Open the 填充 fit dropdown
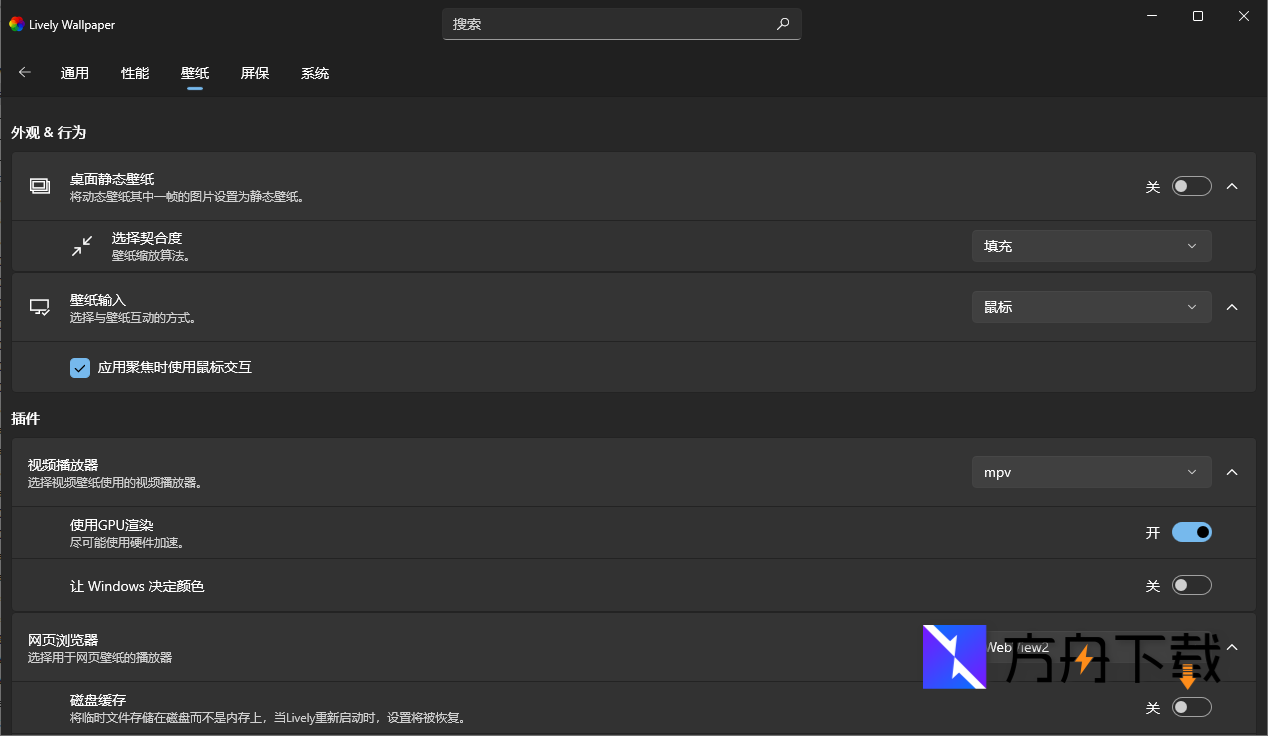 1091,246
